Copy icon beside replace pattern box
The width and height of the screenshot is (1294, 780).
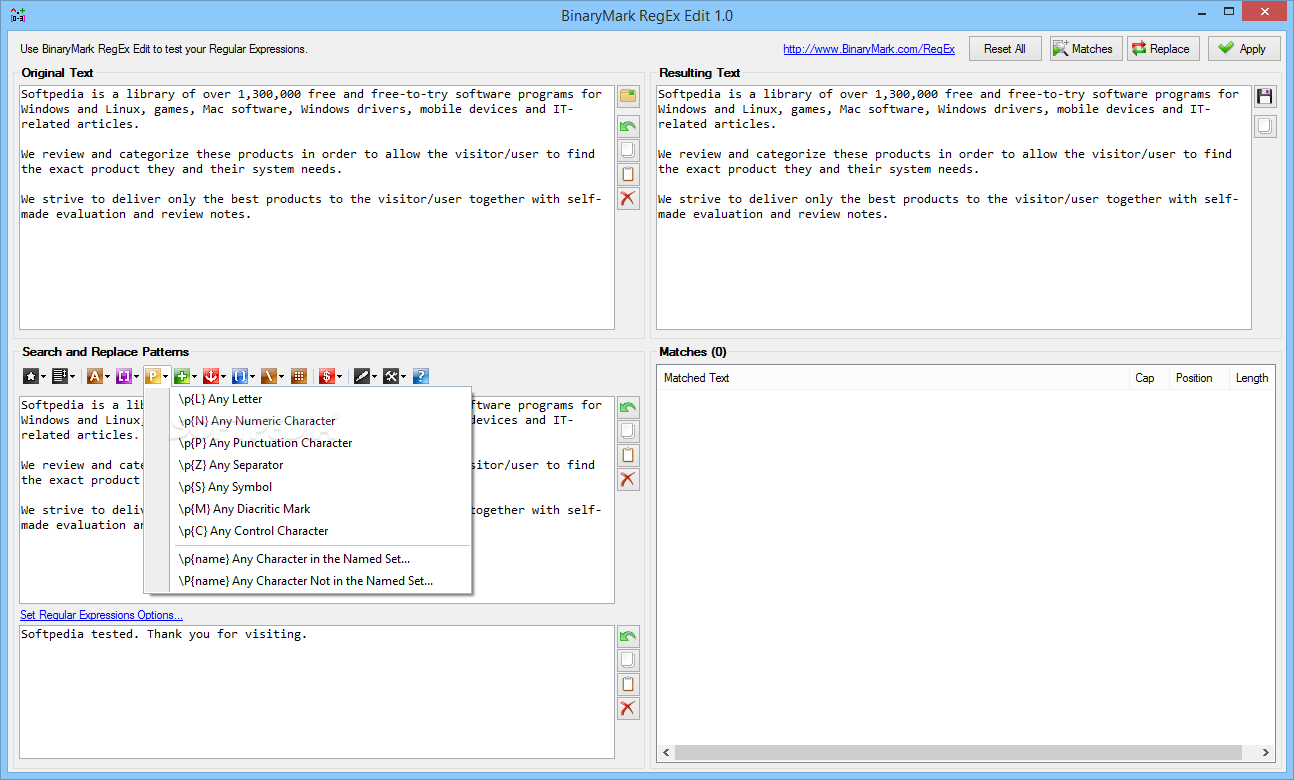(628, 661)
